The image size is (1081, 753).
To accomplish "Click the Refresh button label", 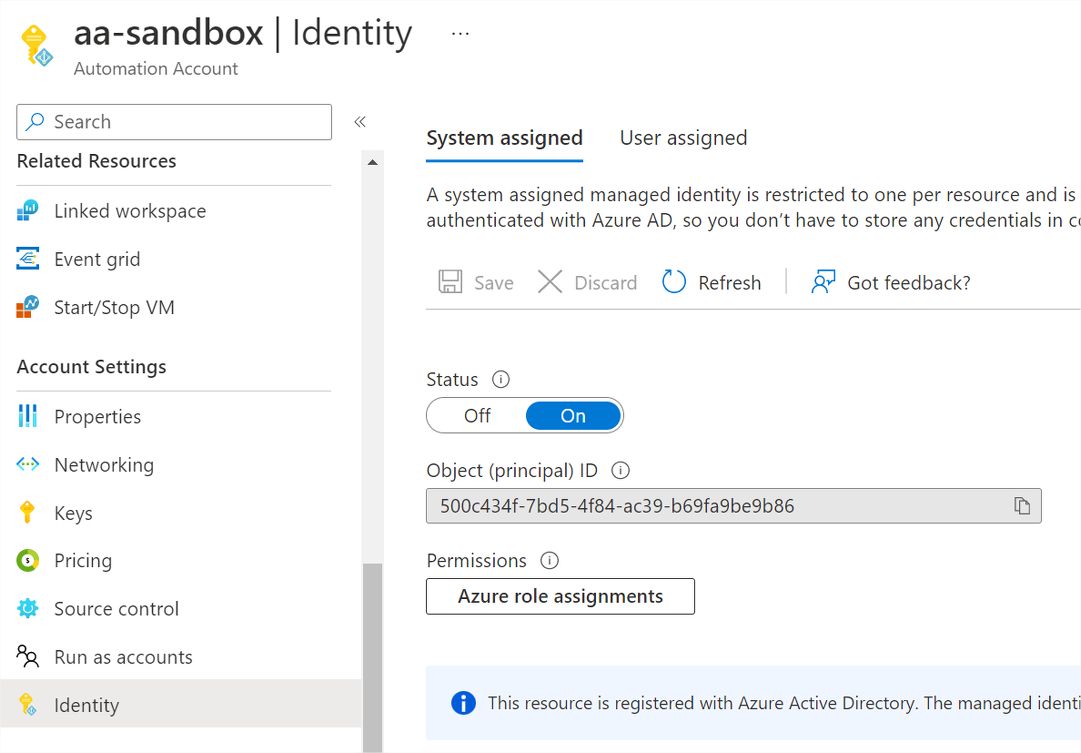I will 729,283.
